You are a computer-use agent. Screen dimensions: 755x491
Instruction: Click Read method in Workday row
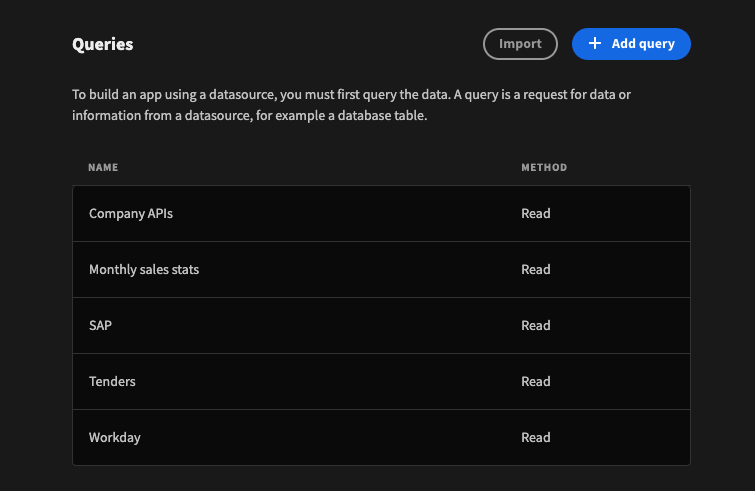[535, 438]
